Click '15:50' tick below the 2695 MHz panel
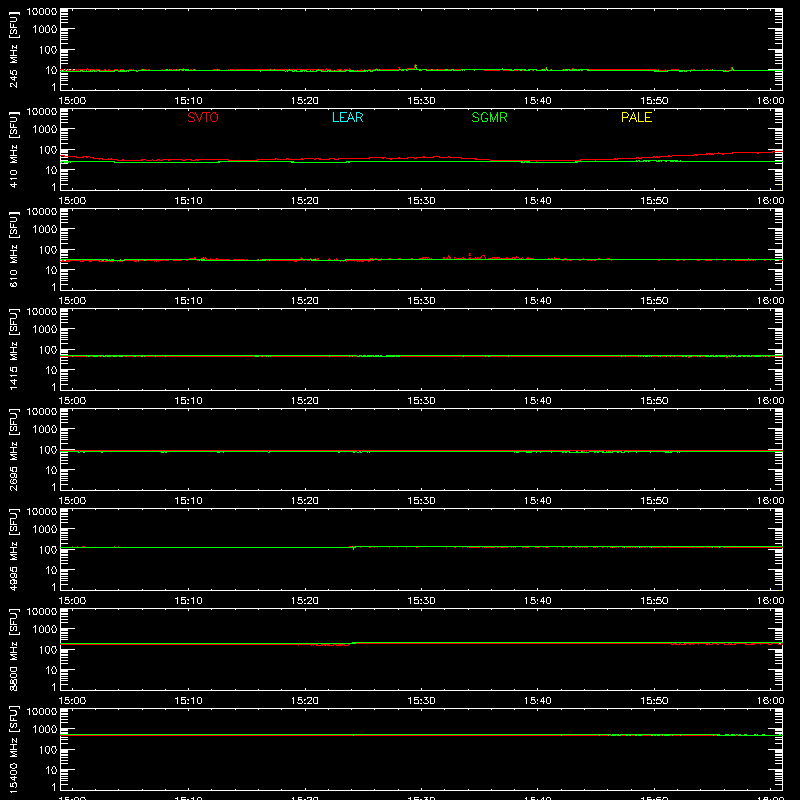The width and height of the screenshot is (800, 800). (654, 501)
